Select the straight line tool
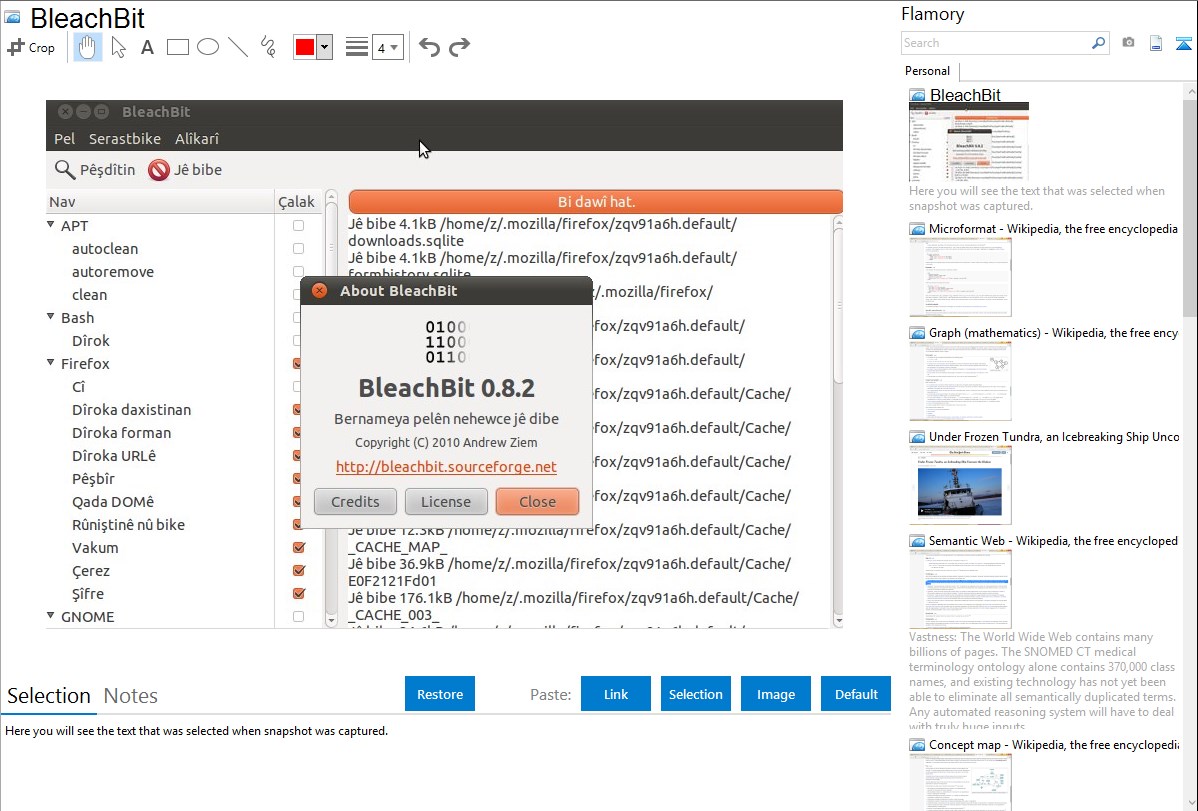The image size is (1198, 811). 238,47
